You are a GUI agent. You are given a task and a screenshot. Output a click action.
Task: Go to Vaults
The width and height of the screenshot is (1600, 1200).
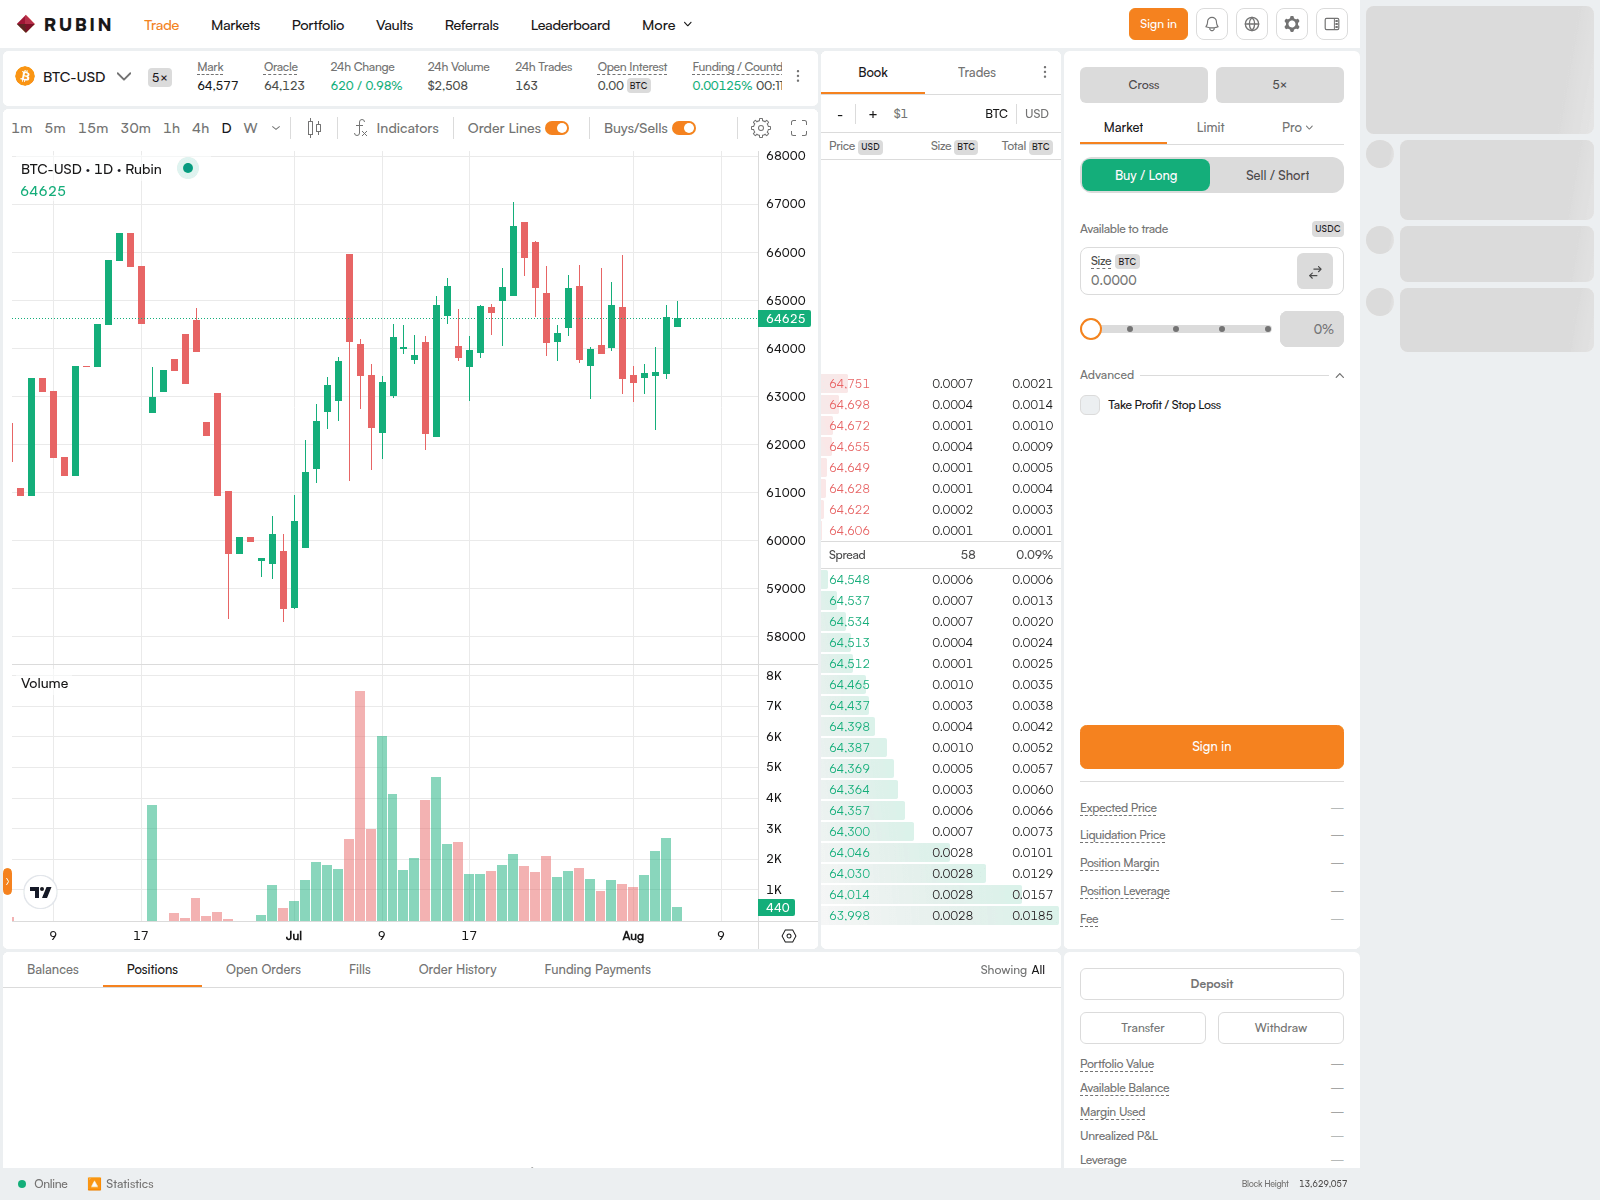394,25
